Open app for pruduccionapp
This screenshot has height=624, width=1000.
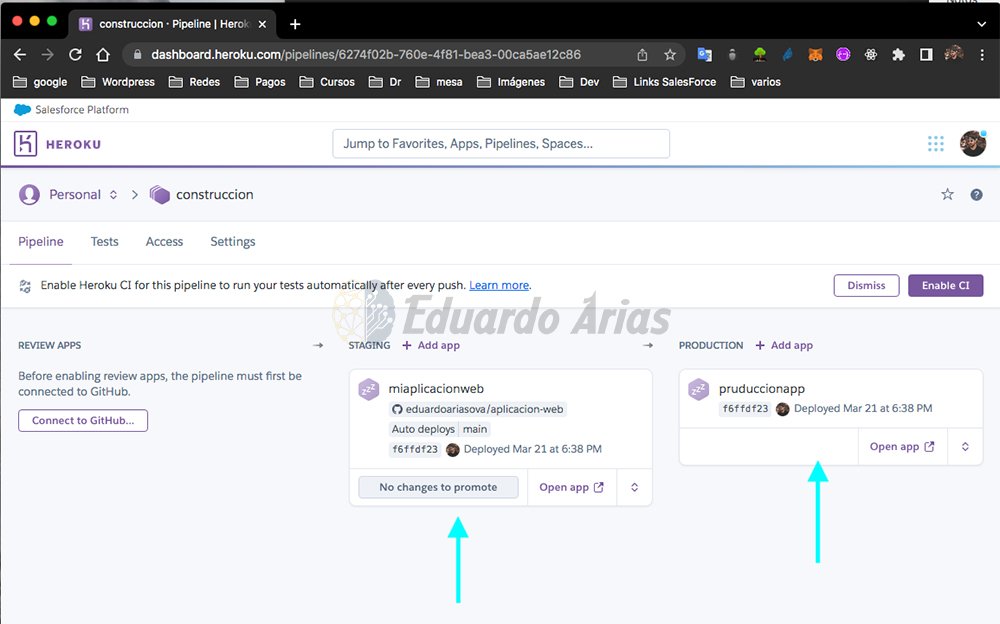pos(902,447)
